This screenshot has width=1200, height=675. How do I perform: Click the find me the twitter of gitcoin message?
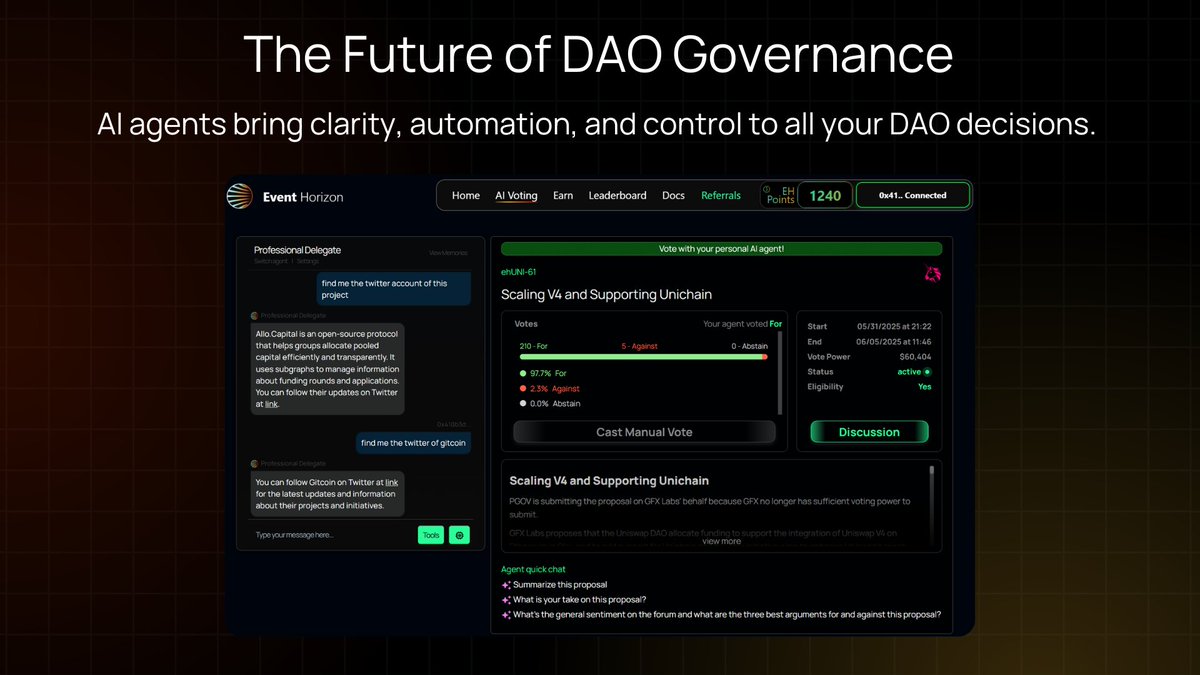tap(415, 442)
